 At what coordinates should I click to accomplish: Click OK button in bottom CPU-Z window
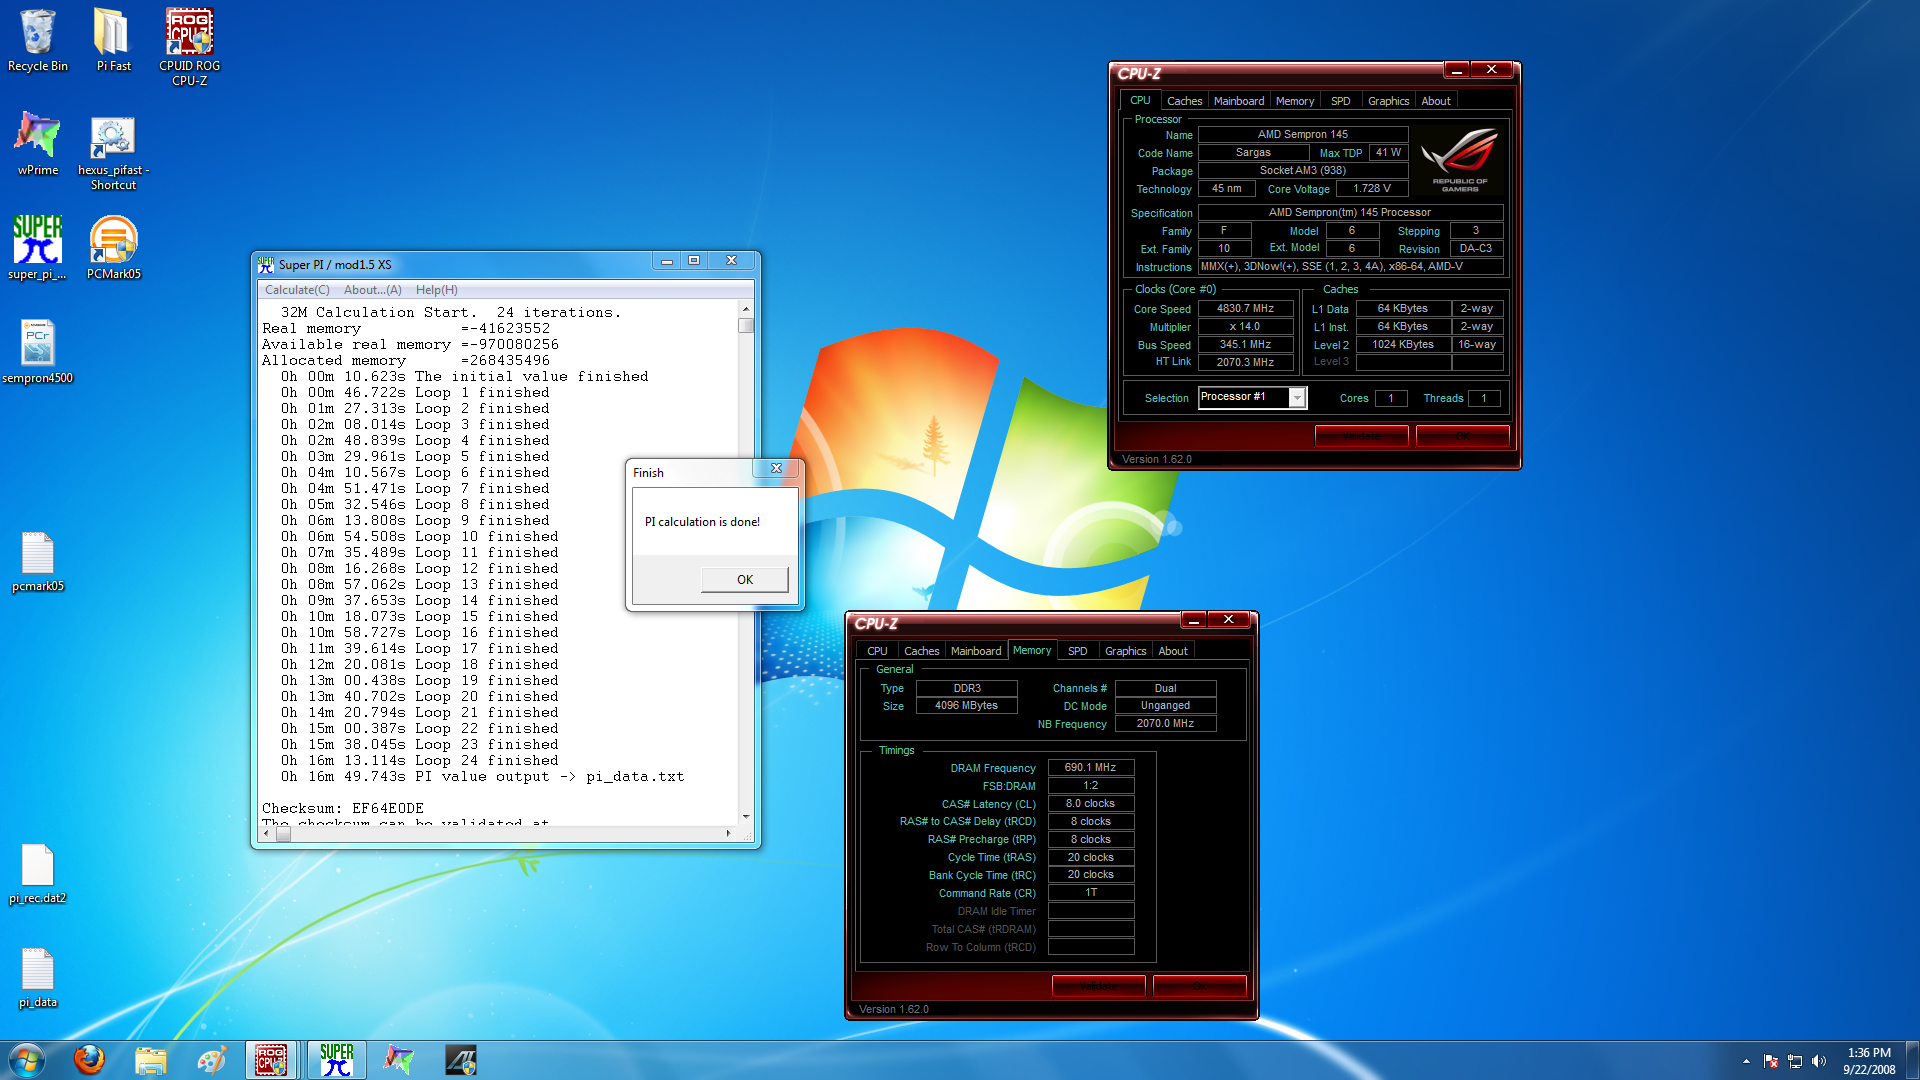click(x=1199, y=986)
